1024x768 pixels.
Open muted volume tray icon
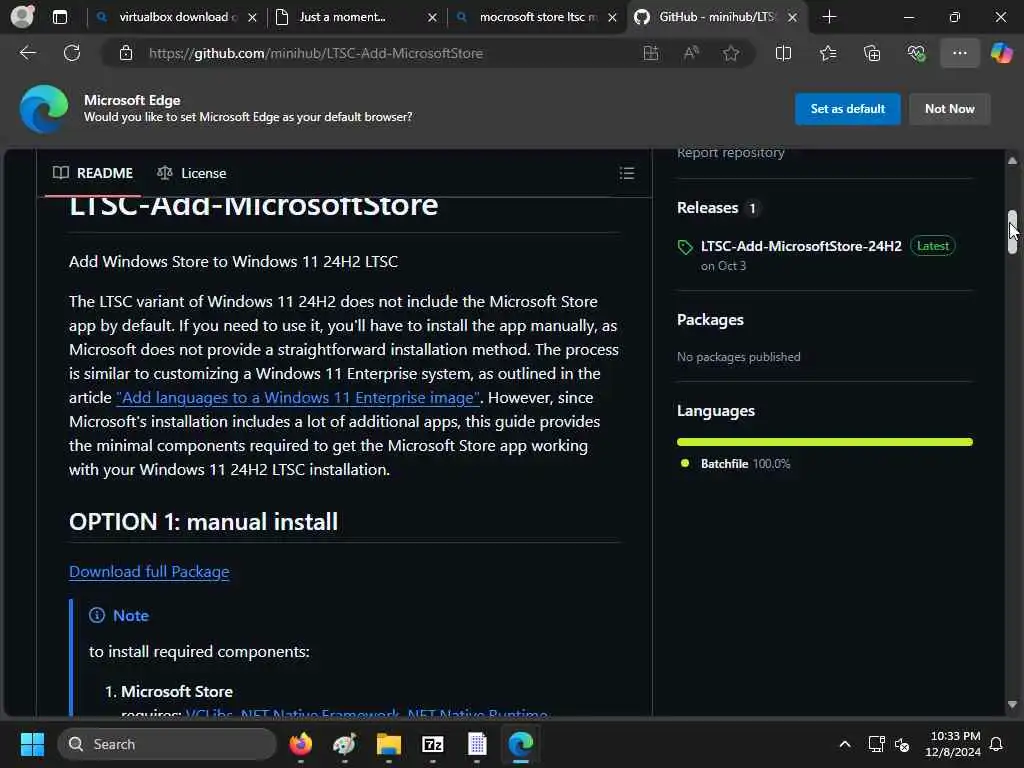tap(902, 744)
